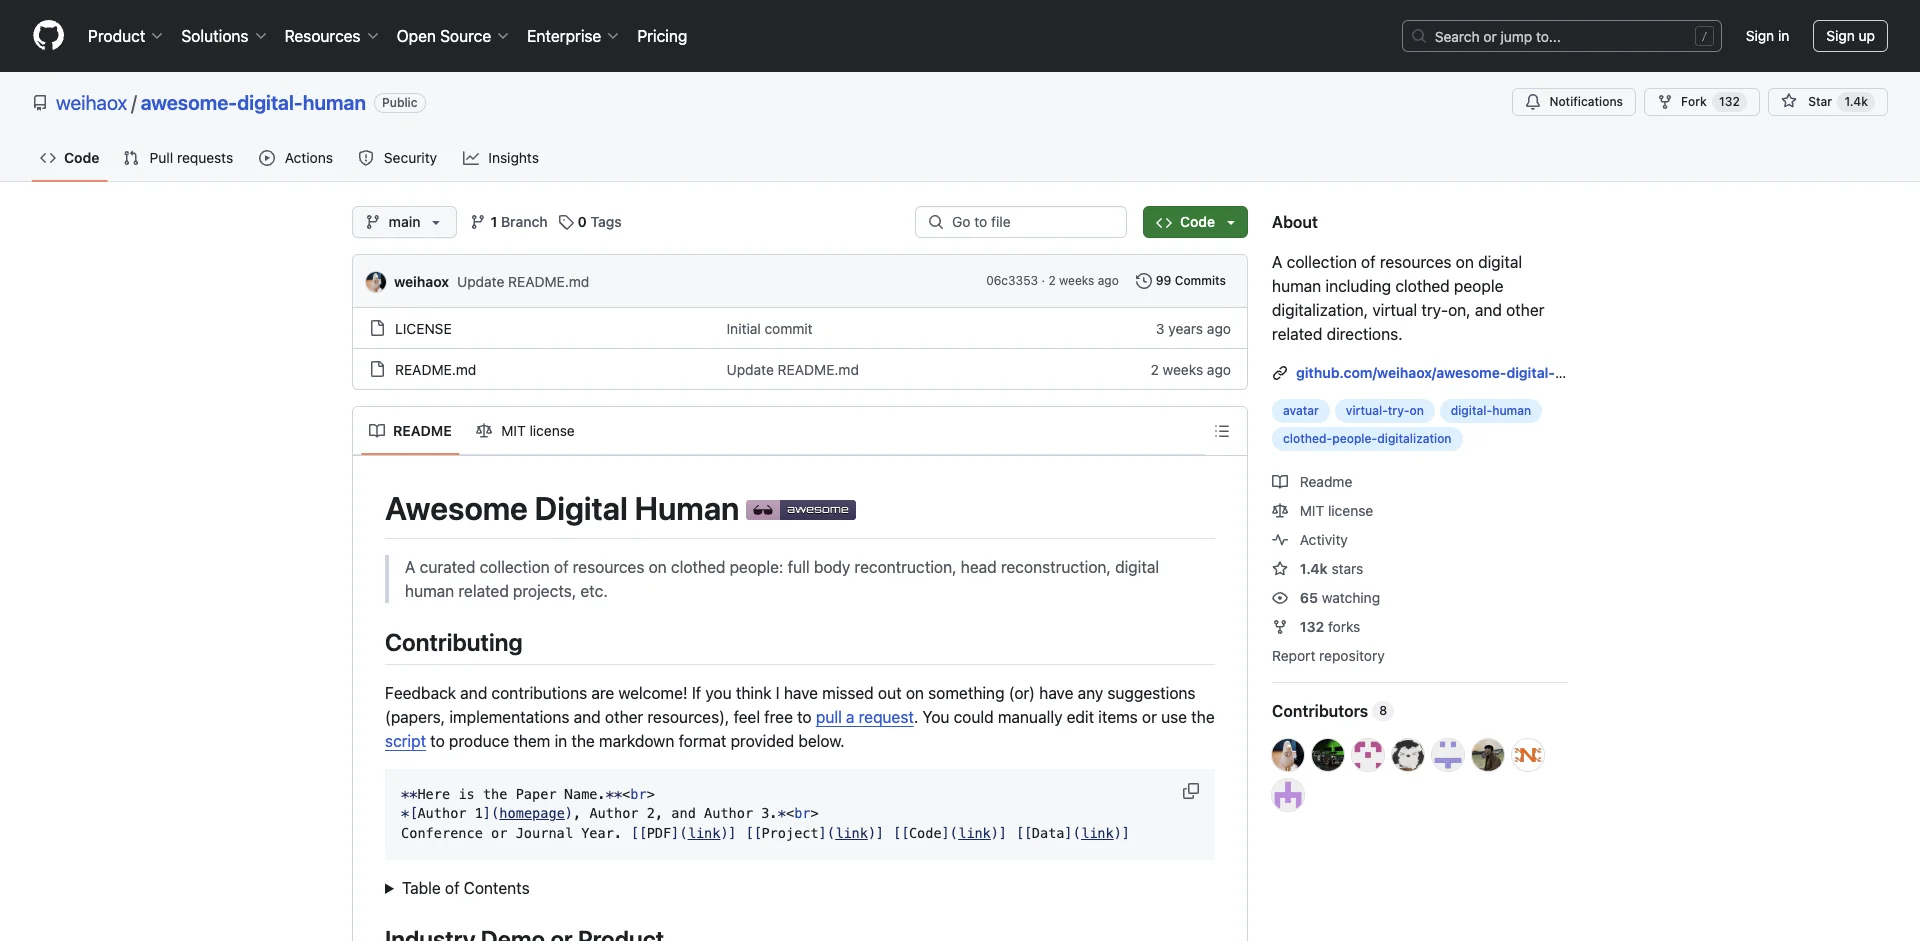Open the 99 Commits history
Image resolution: width=1920 pixels, height=941 pixels.
coord(1181,281)
